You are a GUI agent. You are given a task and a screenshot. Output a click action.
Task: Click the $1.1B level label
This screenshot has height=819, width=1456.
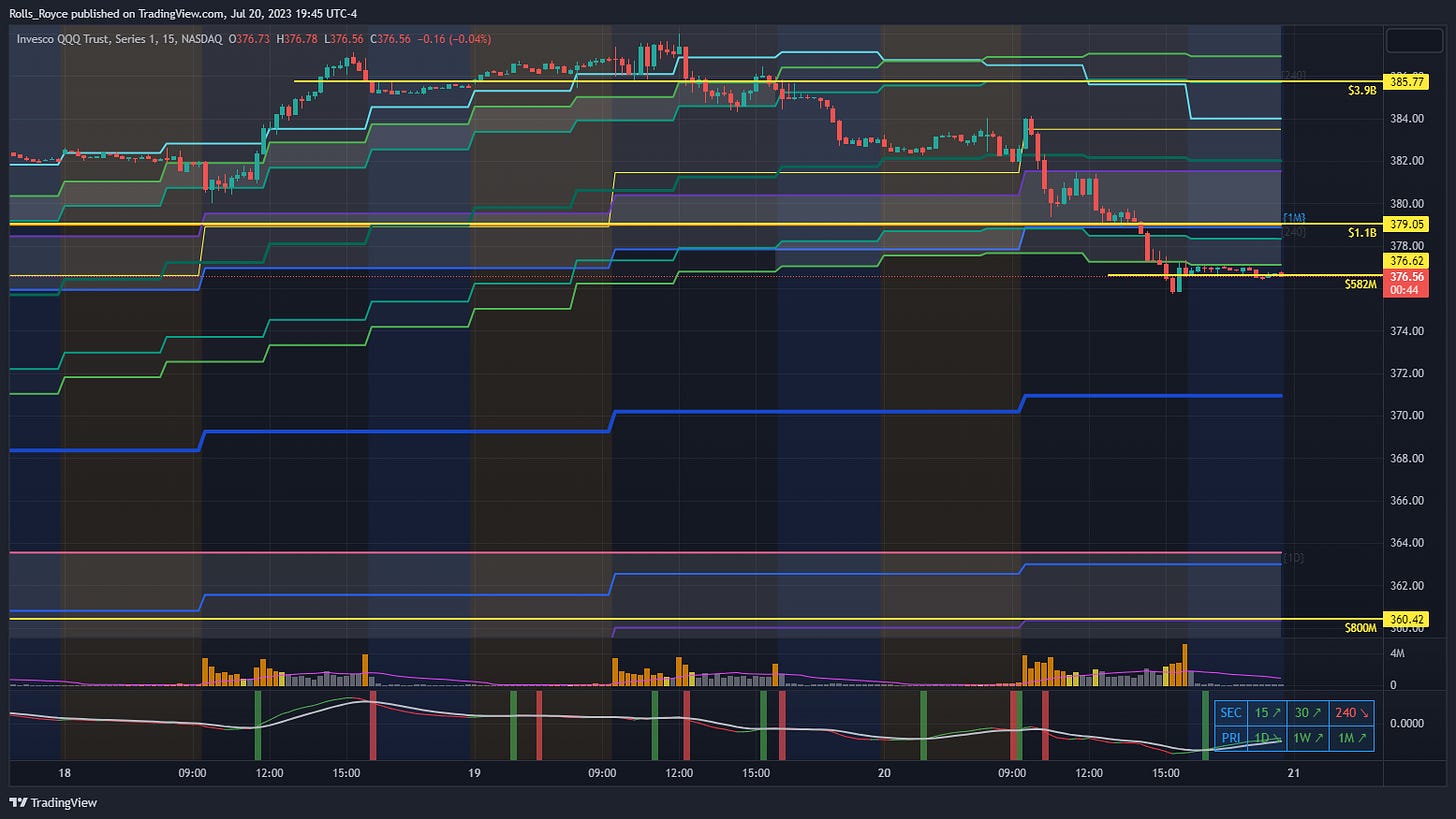(x=1362, y=232)
